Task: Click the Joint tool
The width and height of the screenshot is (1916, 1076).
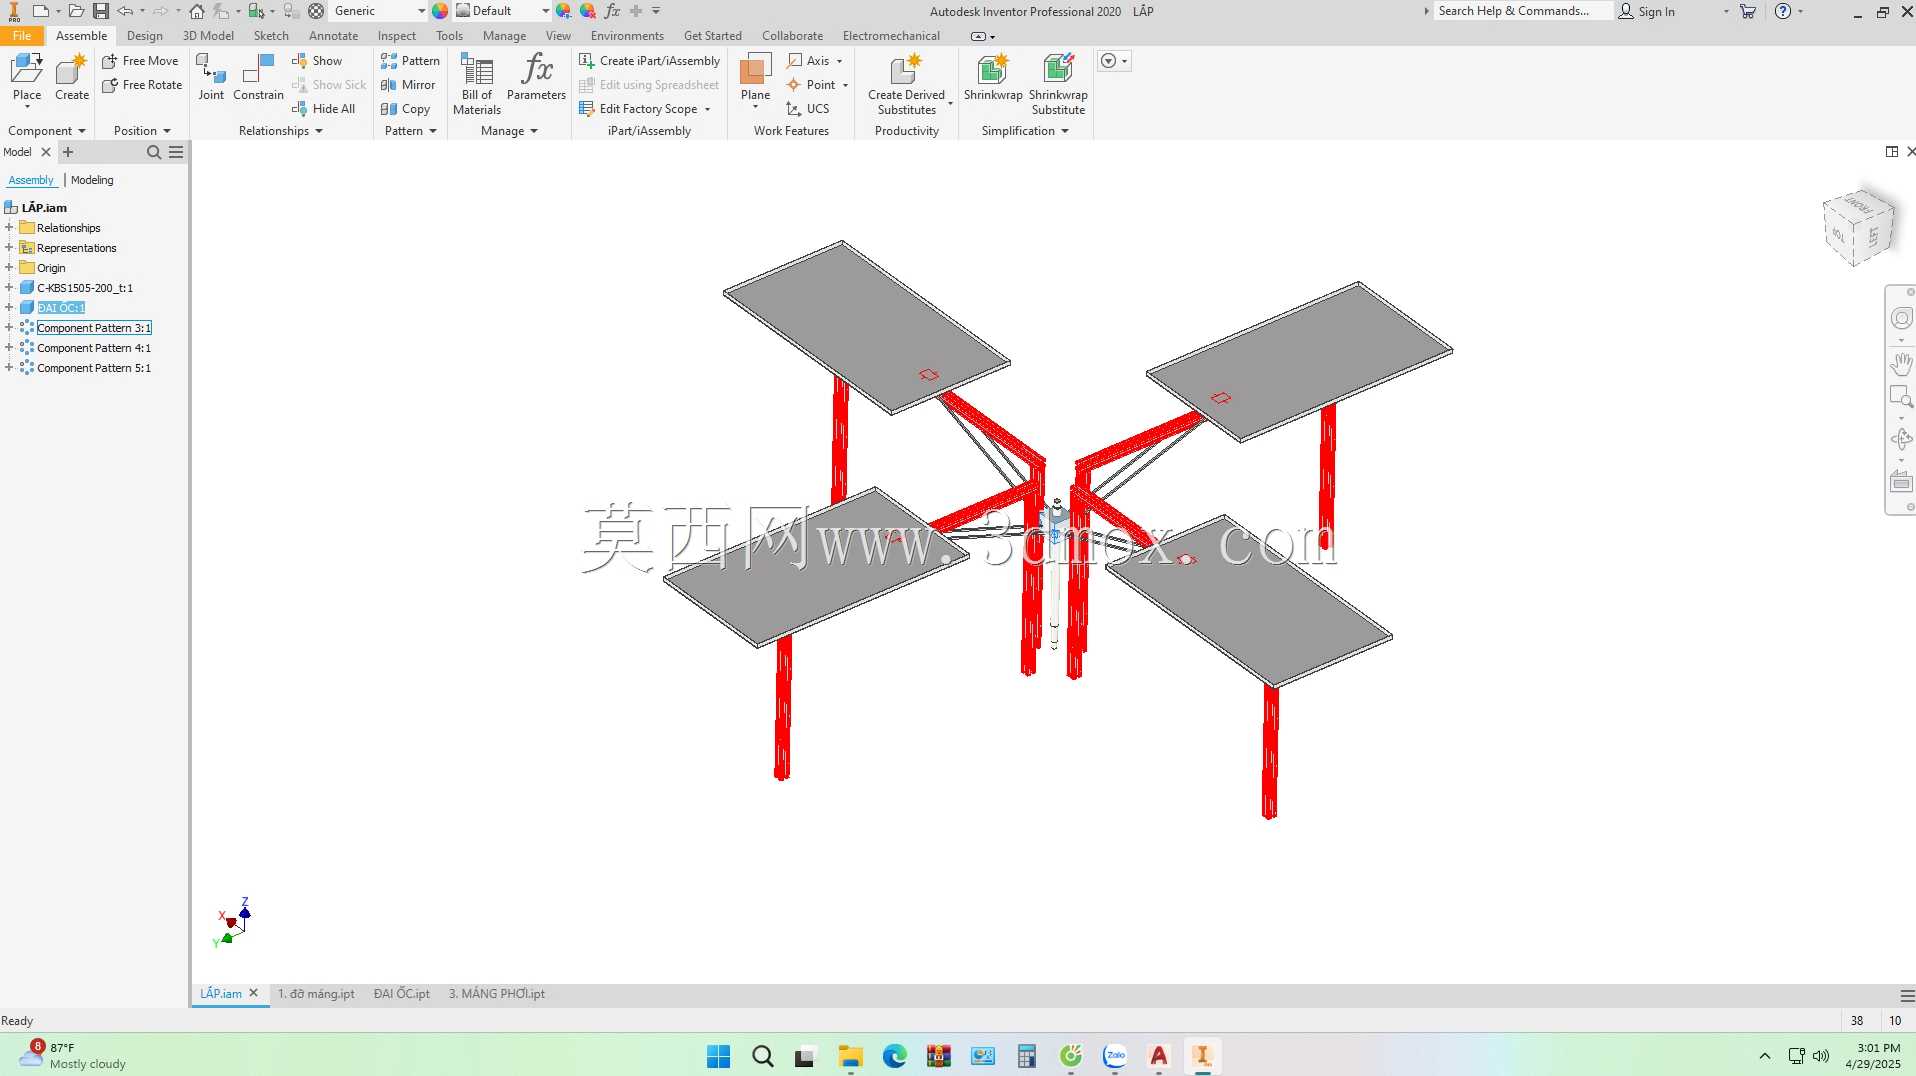Action: (x=211, y=78)
